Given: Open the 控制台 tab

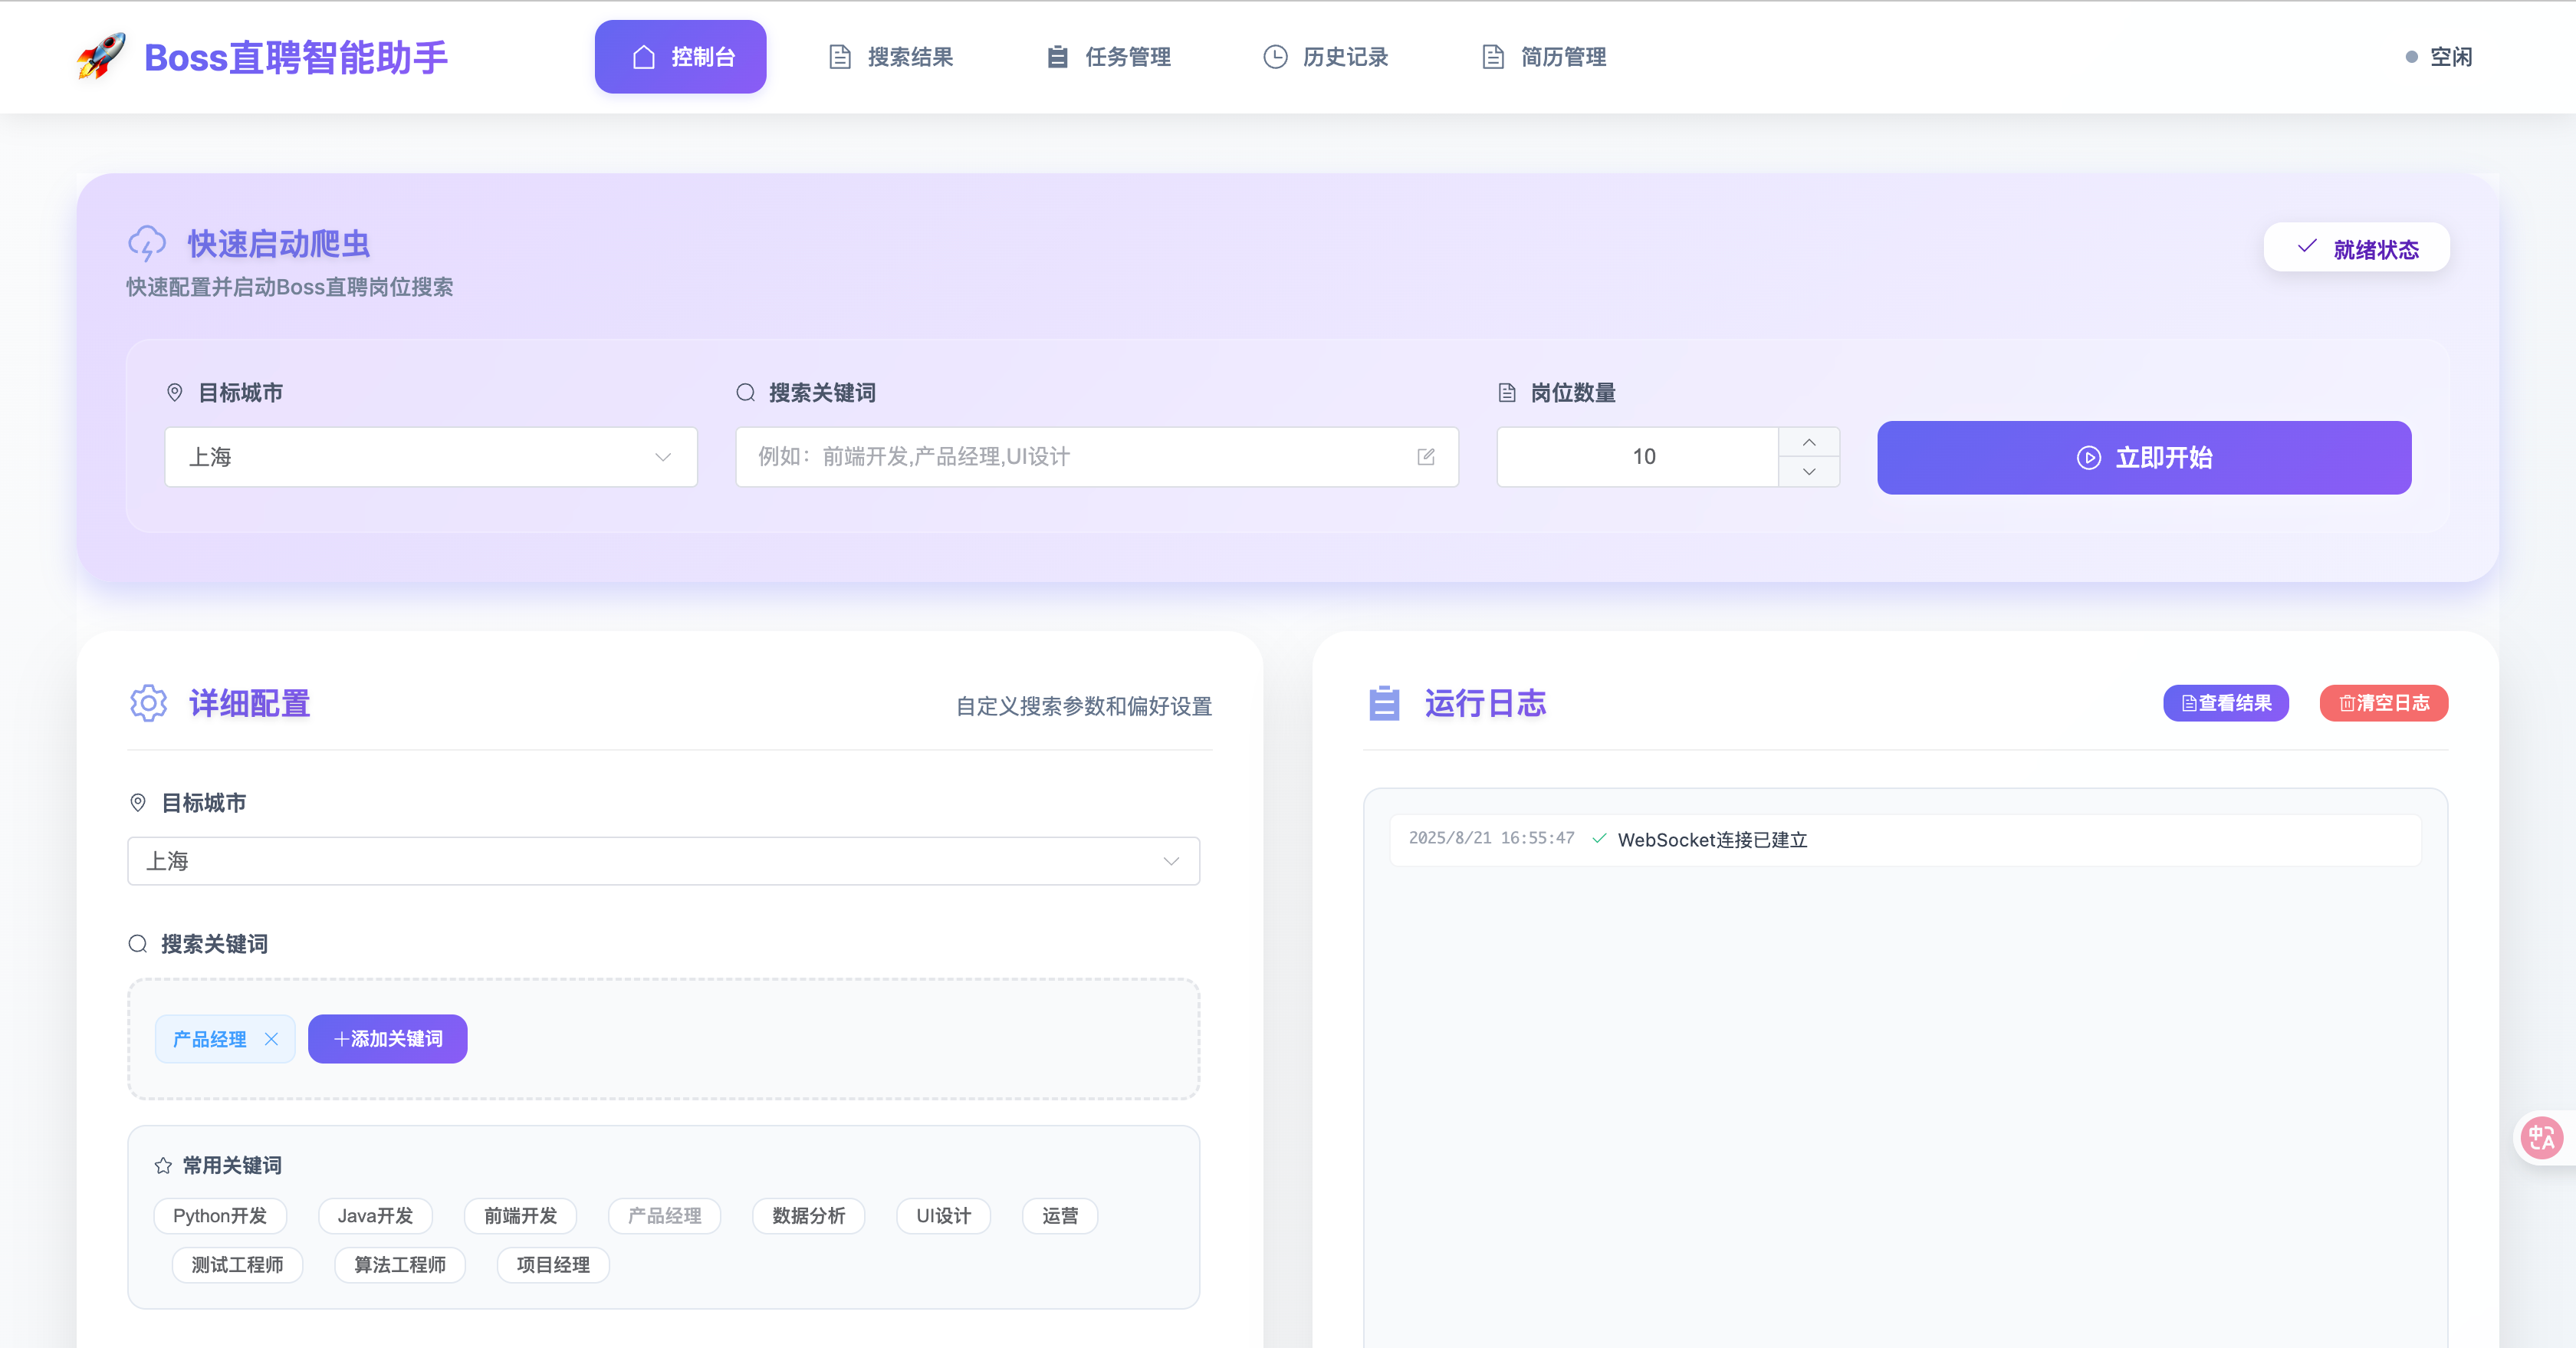Looking at the screenshot, I should 680,57.
